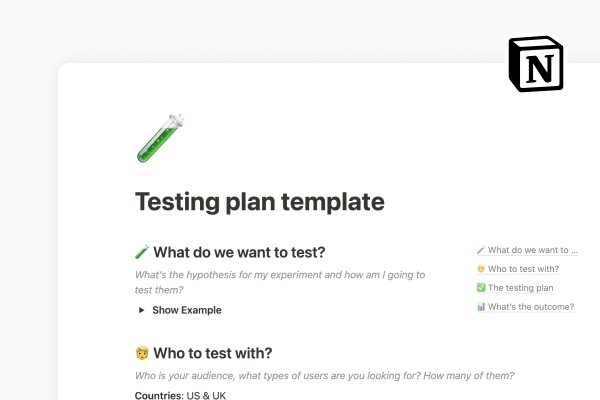Click the 'Countries: US & UK' line
The height and width of the screenshot is (400, 600).
click(x=182, y=395)
